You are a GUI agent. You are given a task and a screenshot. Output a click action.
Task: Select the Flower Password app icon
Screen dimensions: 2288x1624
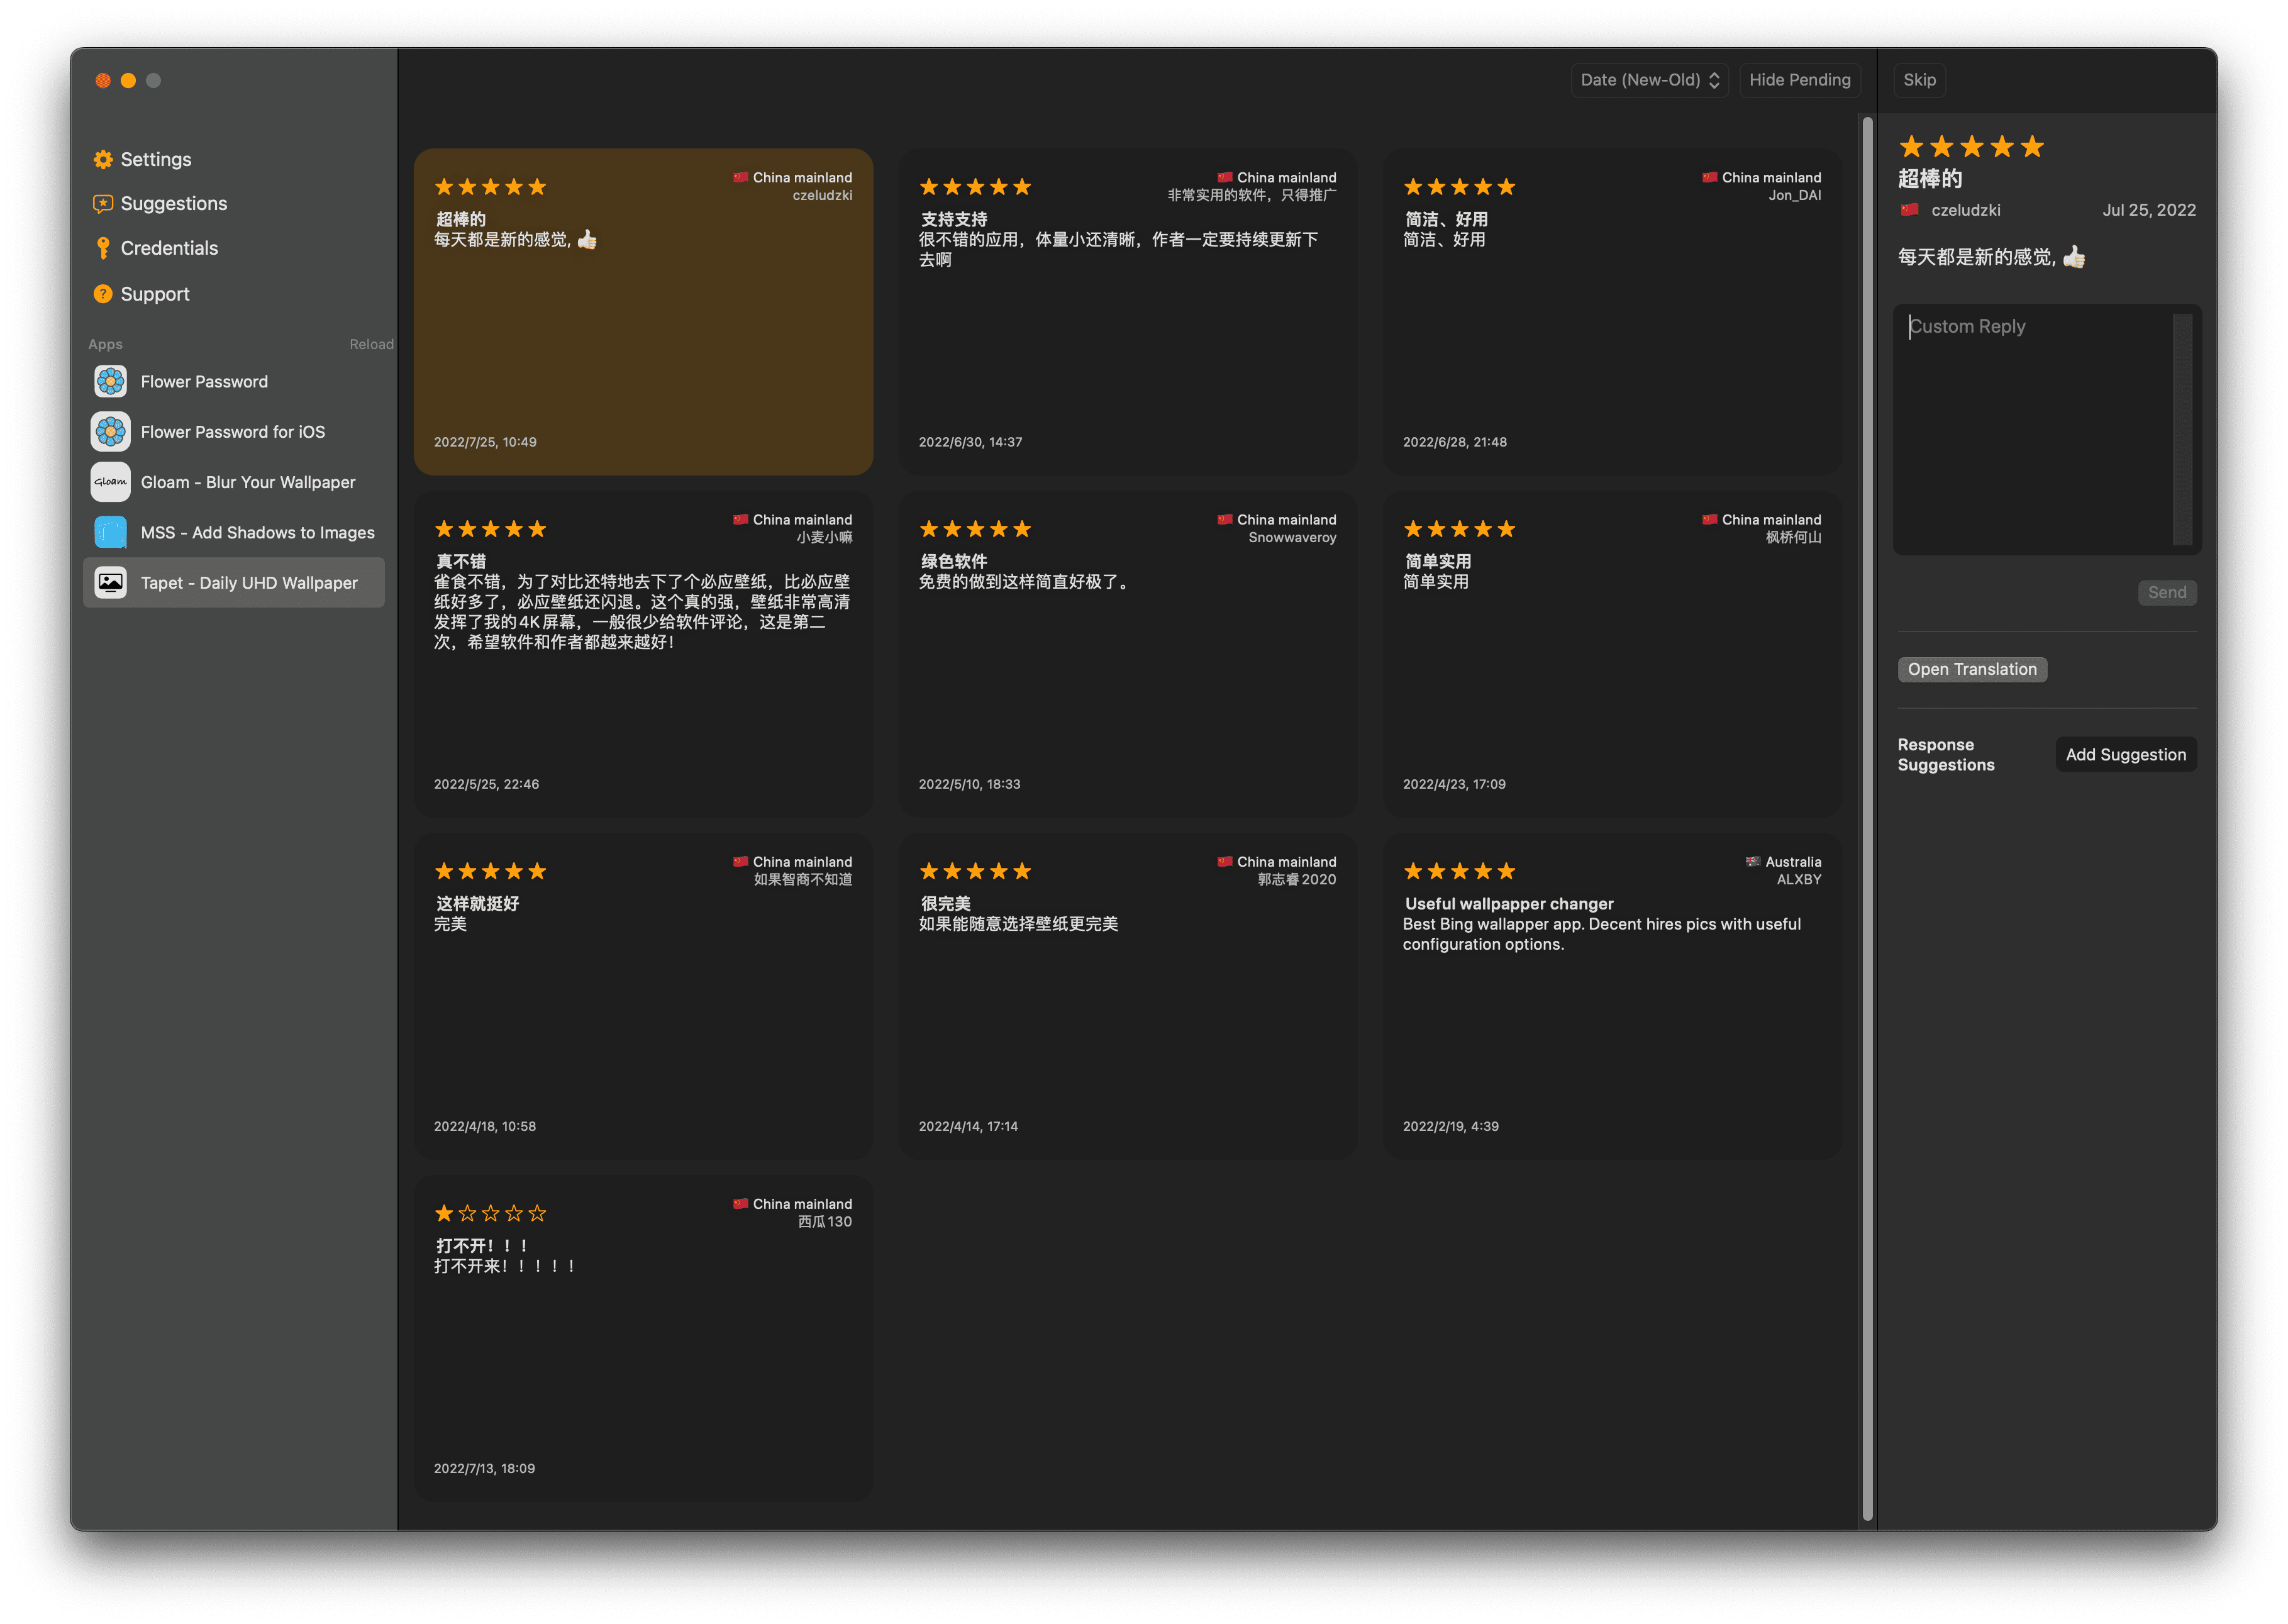111,382
